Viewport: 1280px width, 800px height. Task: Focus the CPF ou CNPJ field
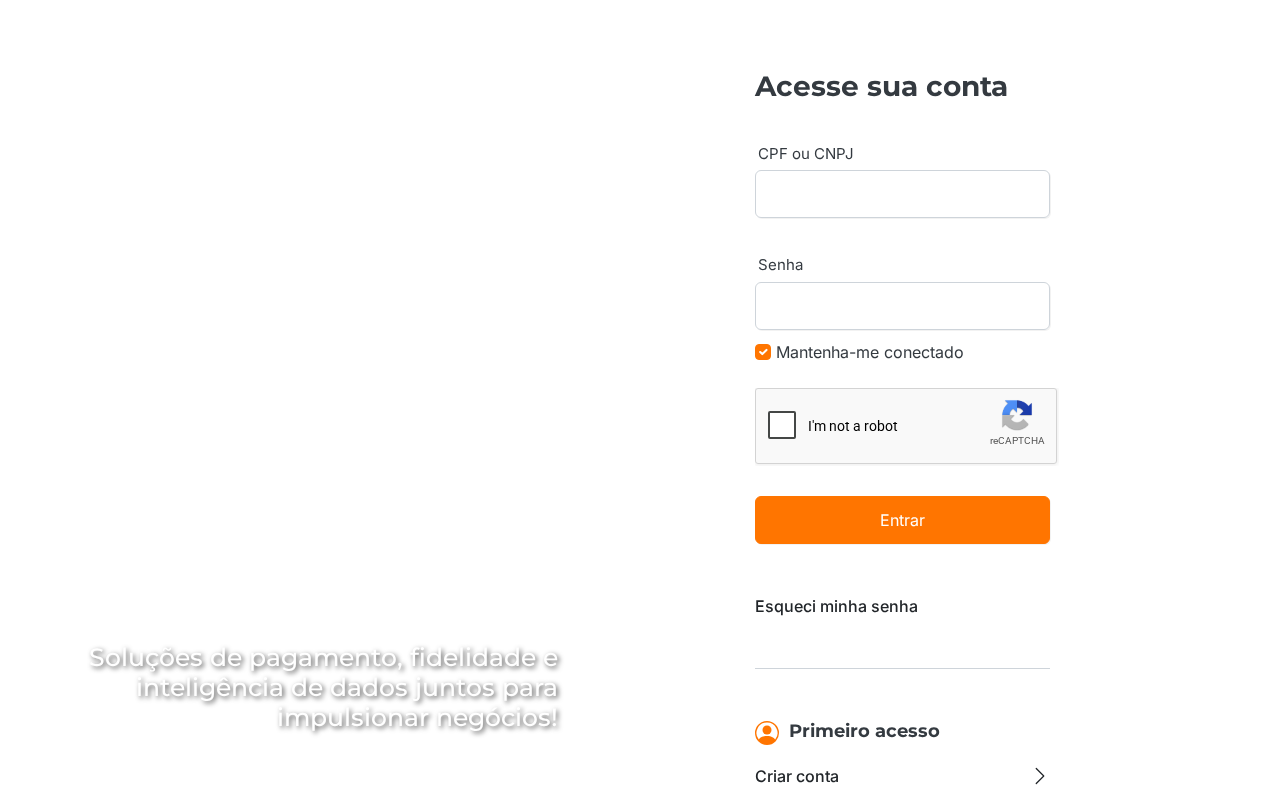click(902, 194)
